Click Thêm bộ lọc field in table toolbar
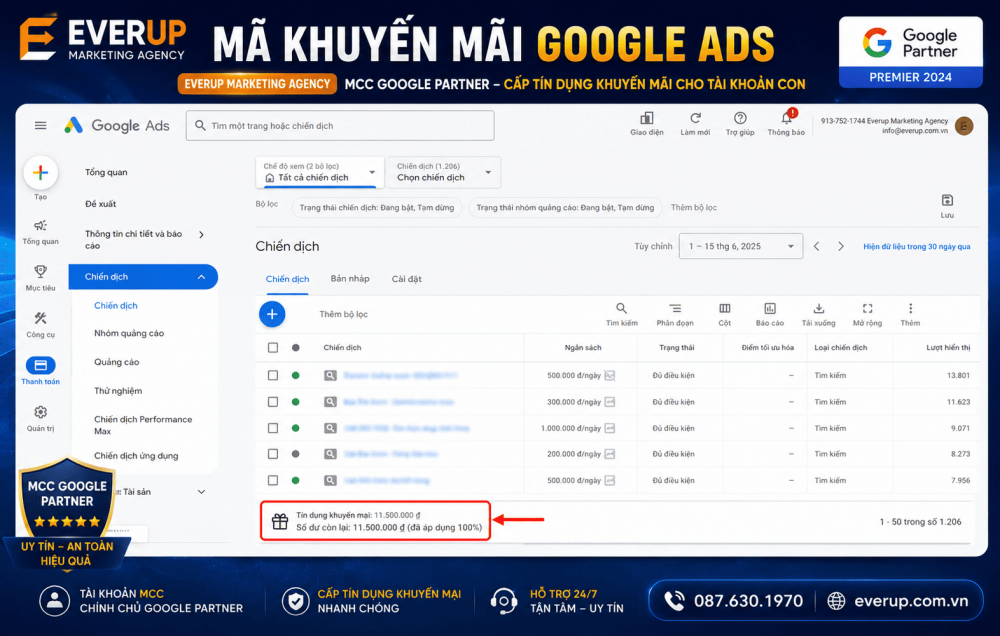 pos(344,314)
